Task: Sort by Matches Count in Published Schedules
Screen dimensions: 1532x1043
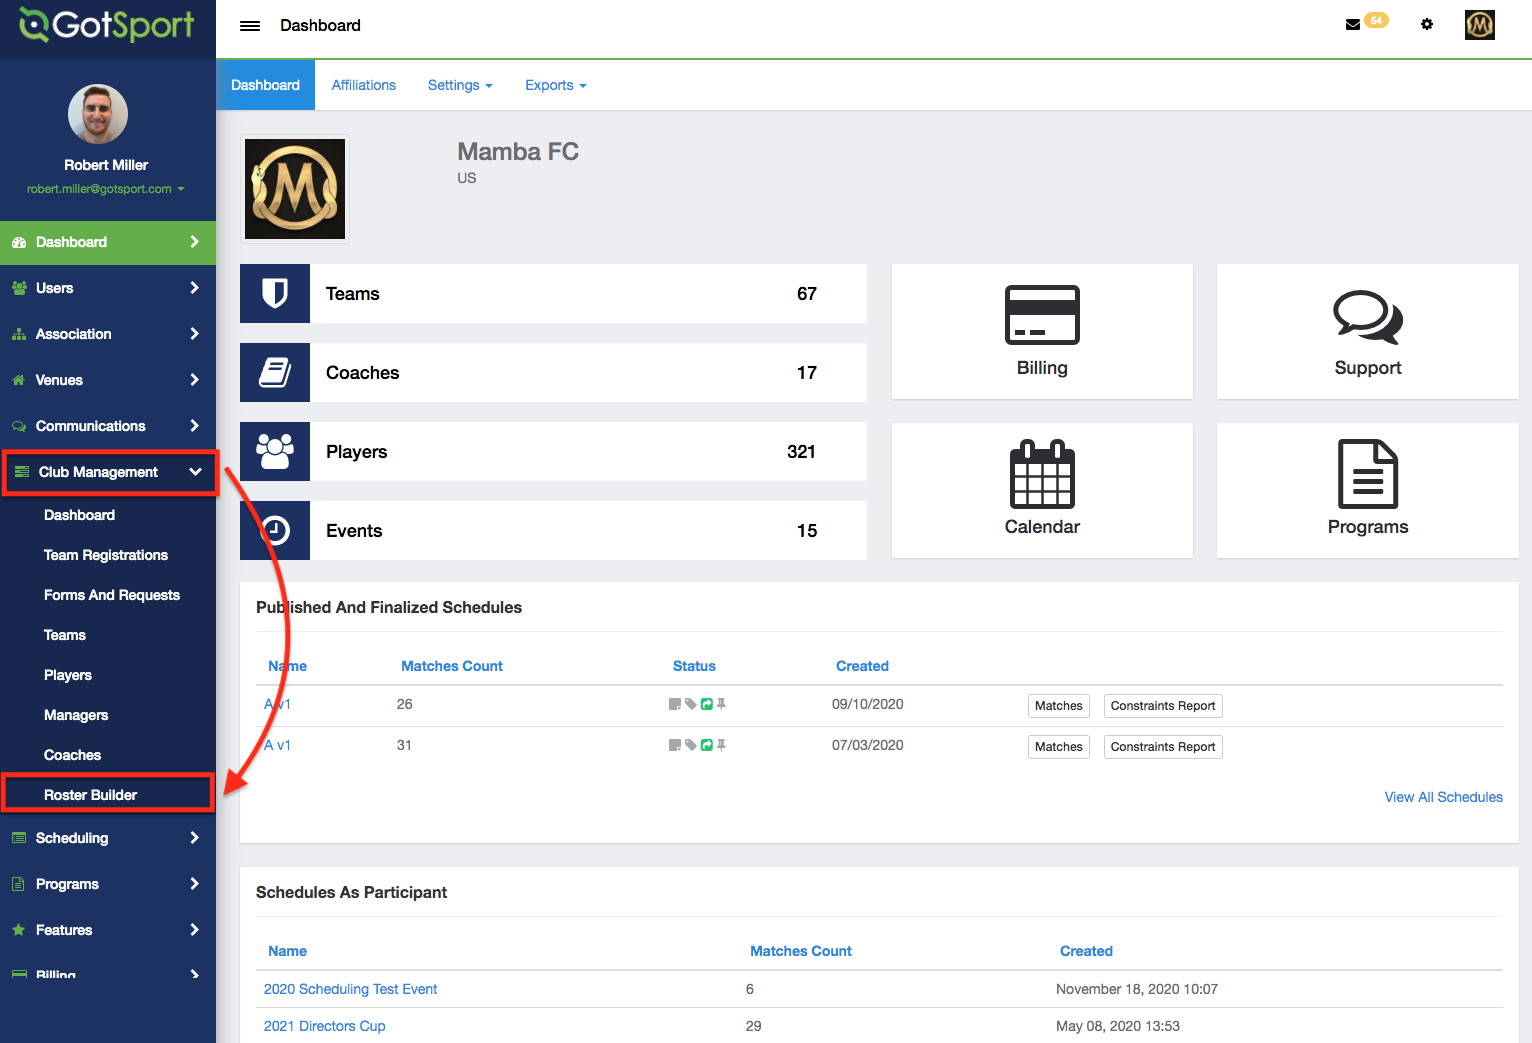Action: tap(452, 666)
